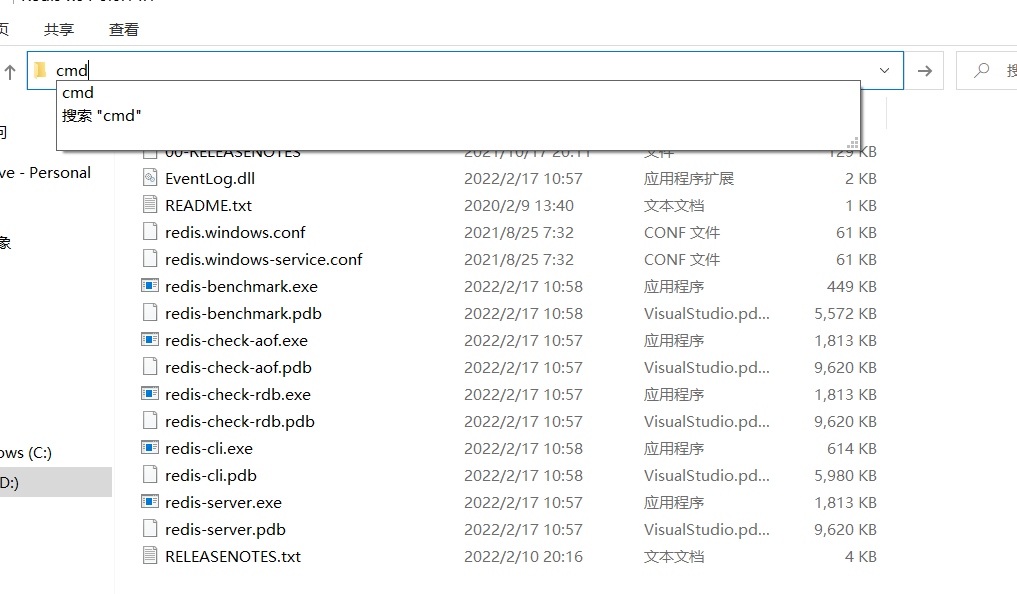Viewport: 1017px width, 594px height.
Task: Click the redis-check-rdb.exe application icon
Action: click(150, 394)
